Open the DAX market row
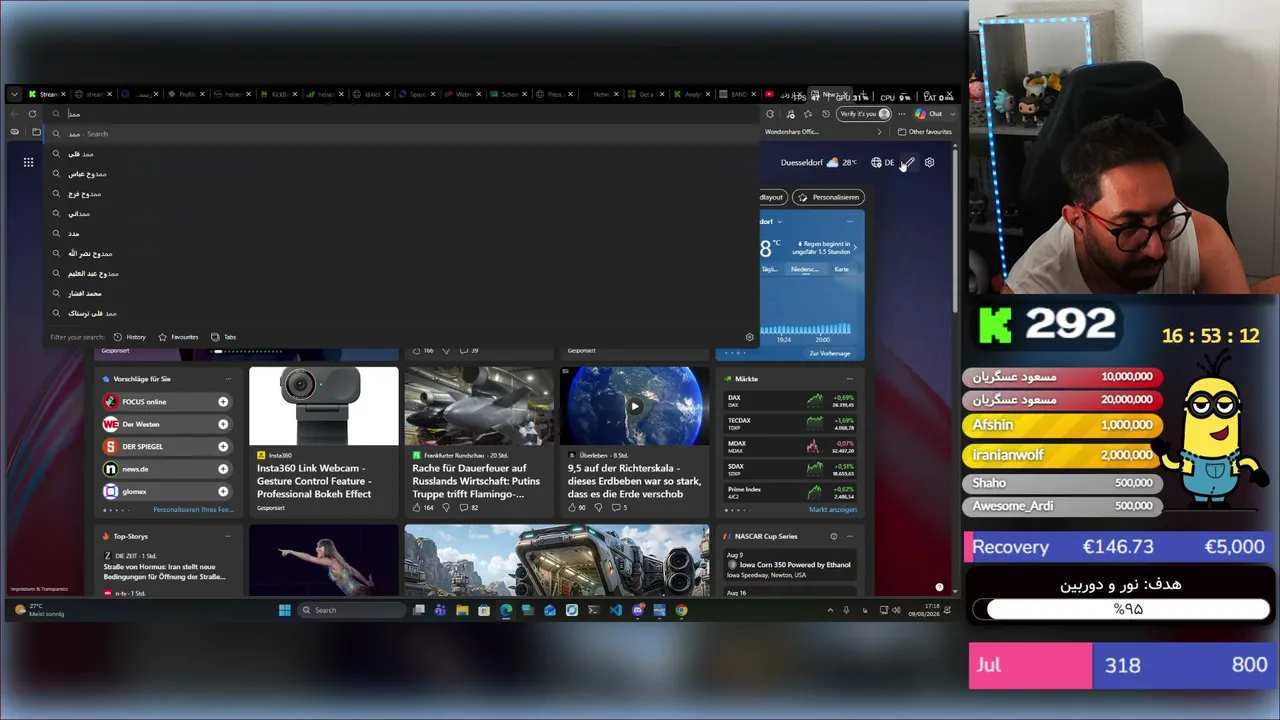 tap(790, 400)
